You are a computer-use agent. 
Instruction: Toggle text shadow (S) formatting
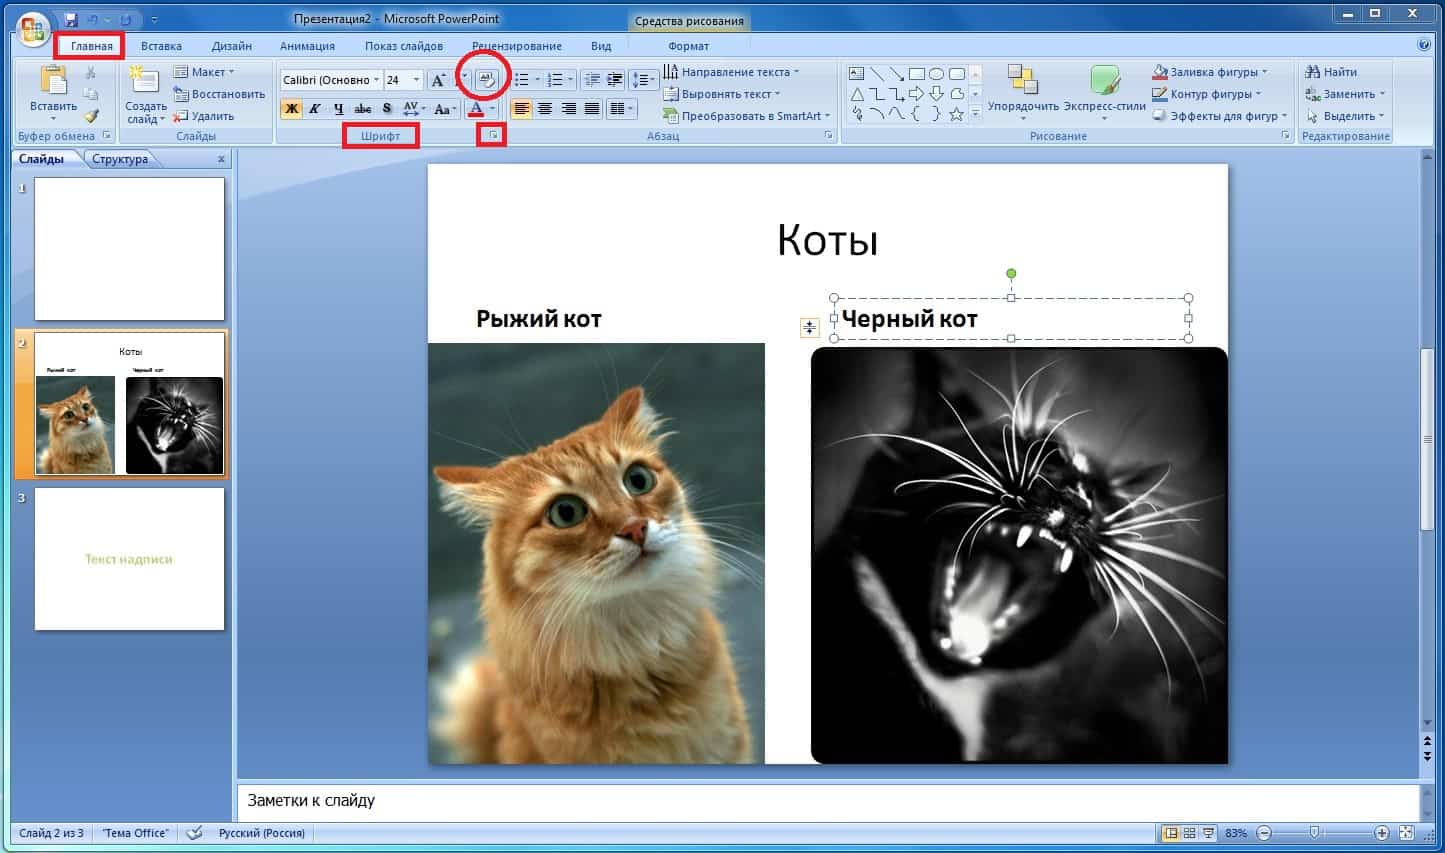tap(387, 108)
